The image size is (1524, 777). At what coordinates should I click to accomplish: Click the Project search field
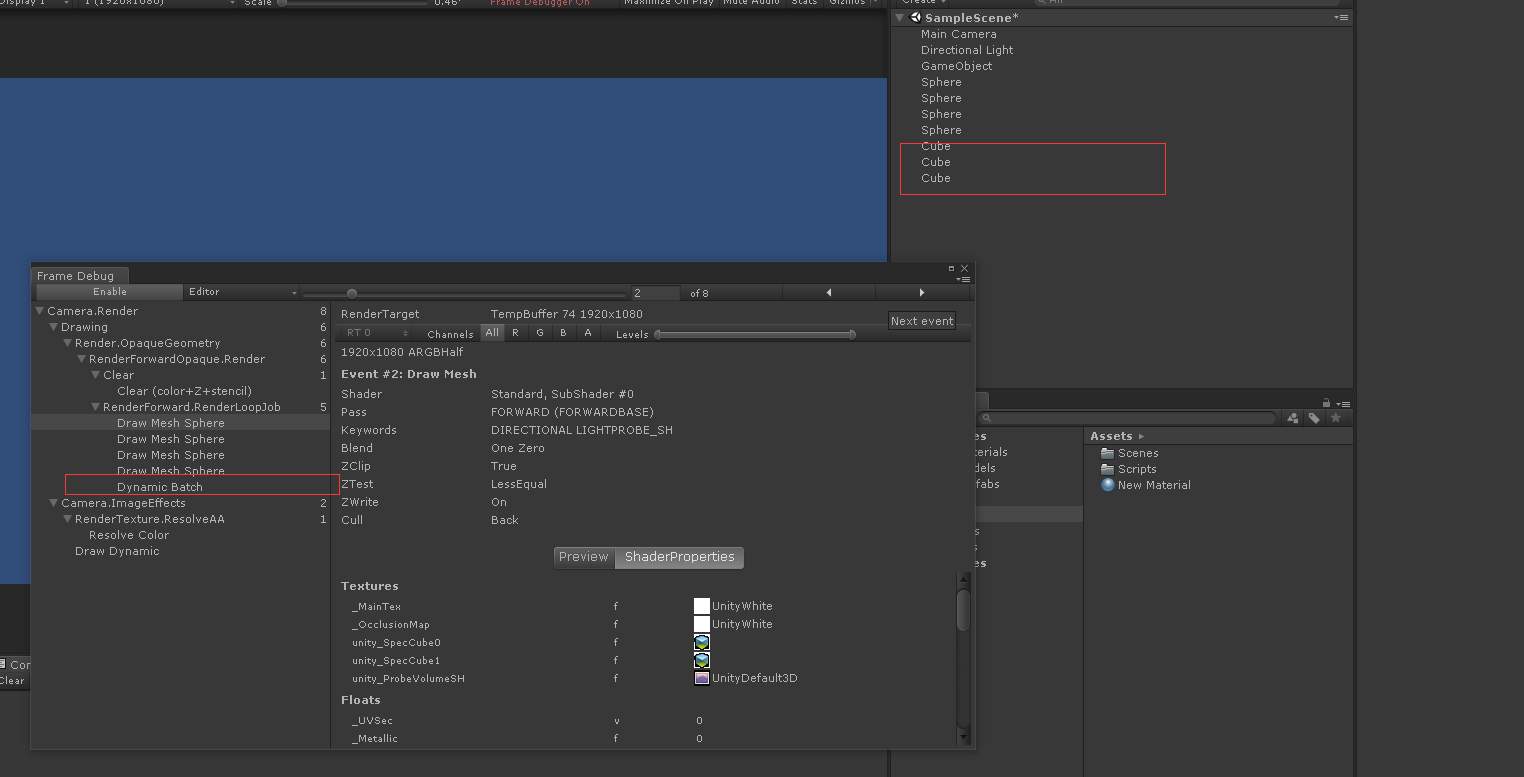tap(1127, 418)
